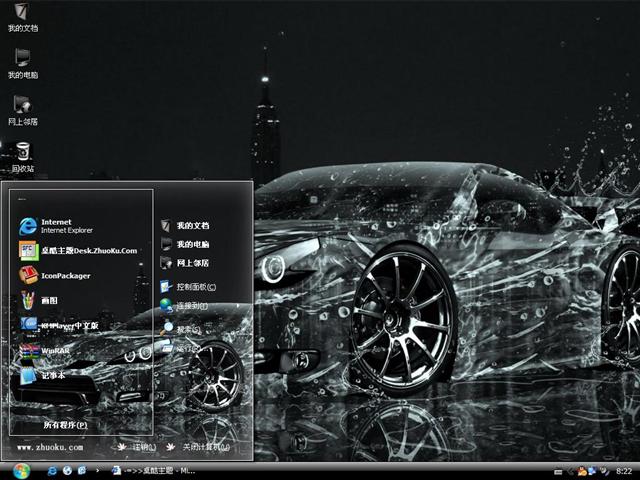Screen dimensions: 640x480
Task: Click 注销(L) log off button
Action: (x=137, y=447)
